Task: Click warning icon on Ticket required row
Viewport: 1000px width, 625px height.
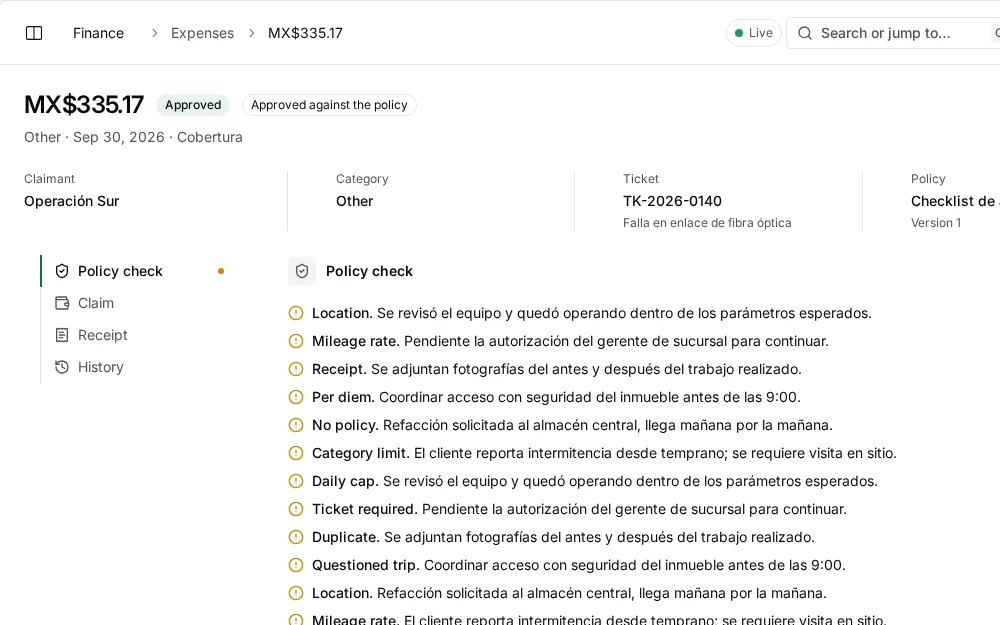Action: tap(296, 510)
